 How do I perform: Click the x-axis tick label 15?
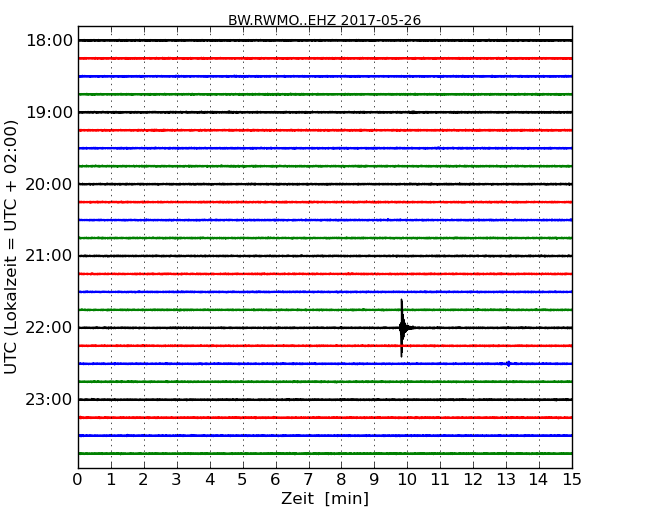pos(572,479)
